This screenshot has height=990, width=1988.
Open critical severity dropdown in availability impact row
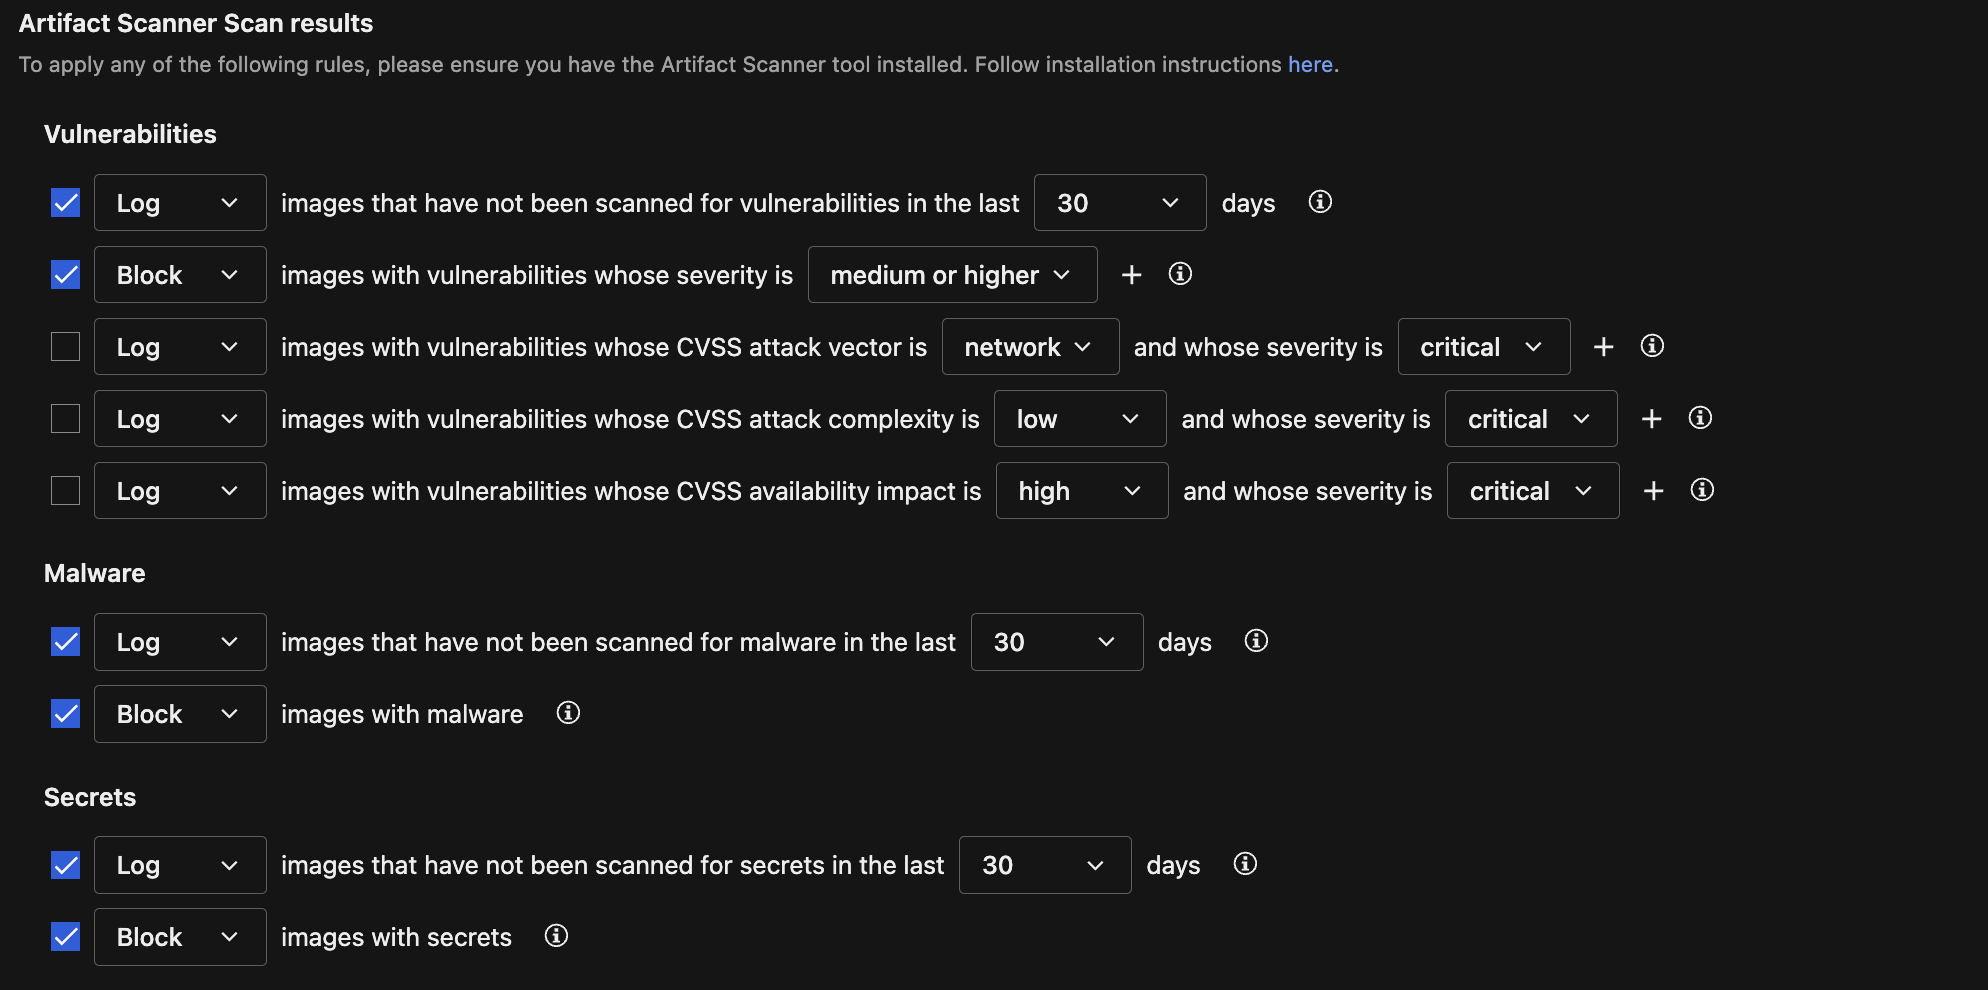tap(1533, 491)
